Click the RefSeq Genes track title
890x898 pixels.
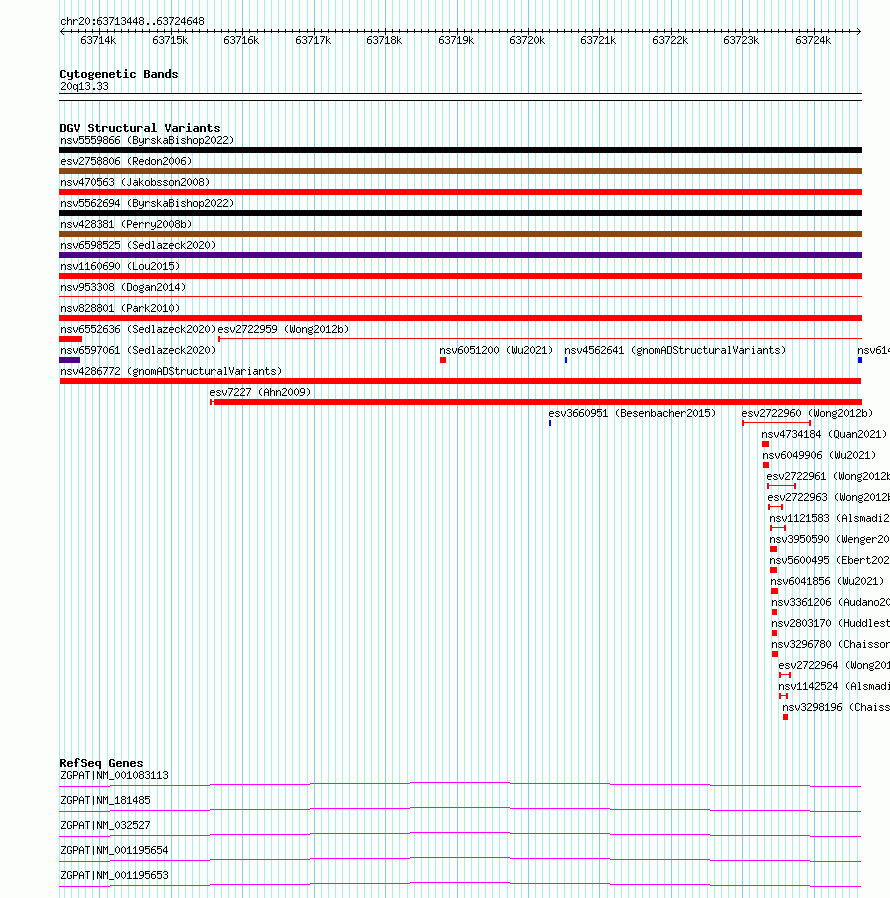101,763
